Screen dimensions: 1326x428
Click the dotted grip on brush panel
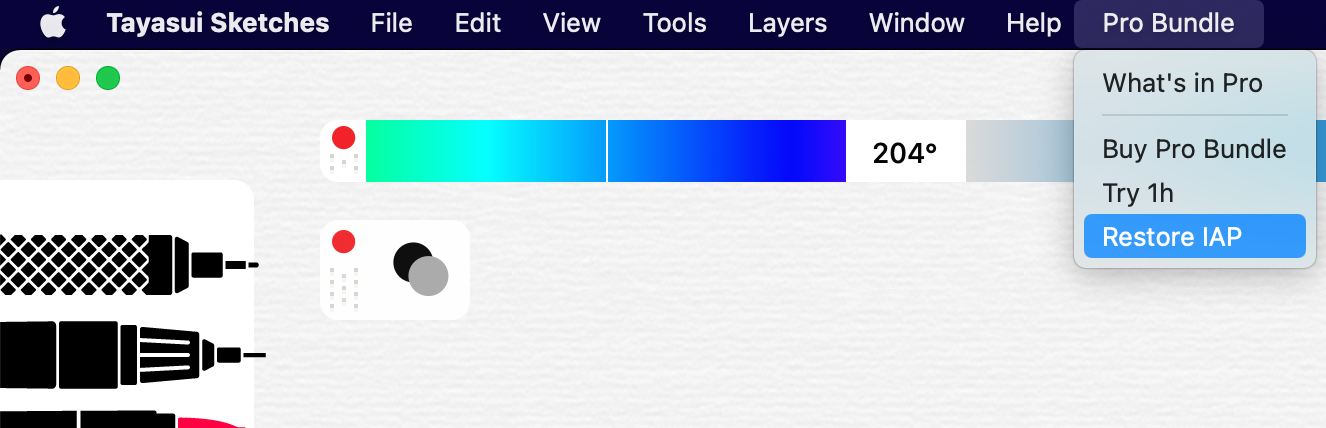point(343,287)
